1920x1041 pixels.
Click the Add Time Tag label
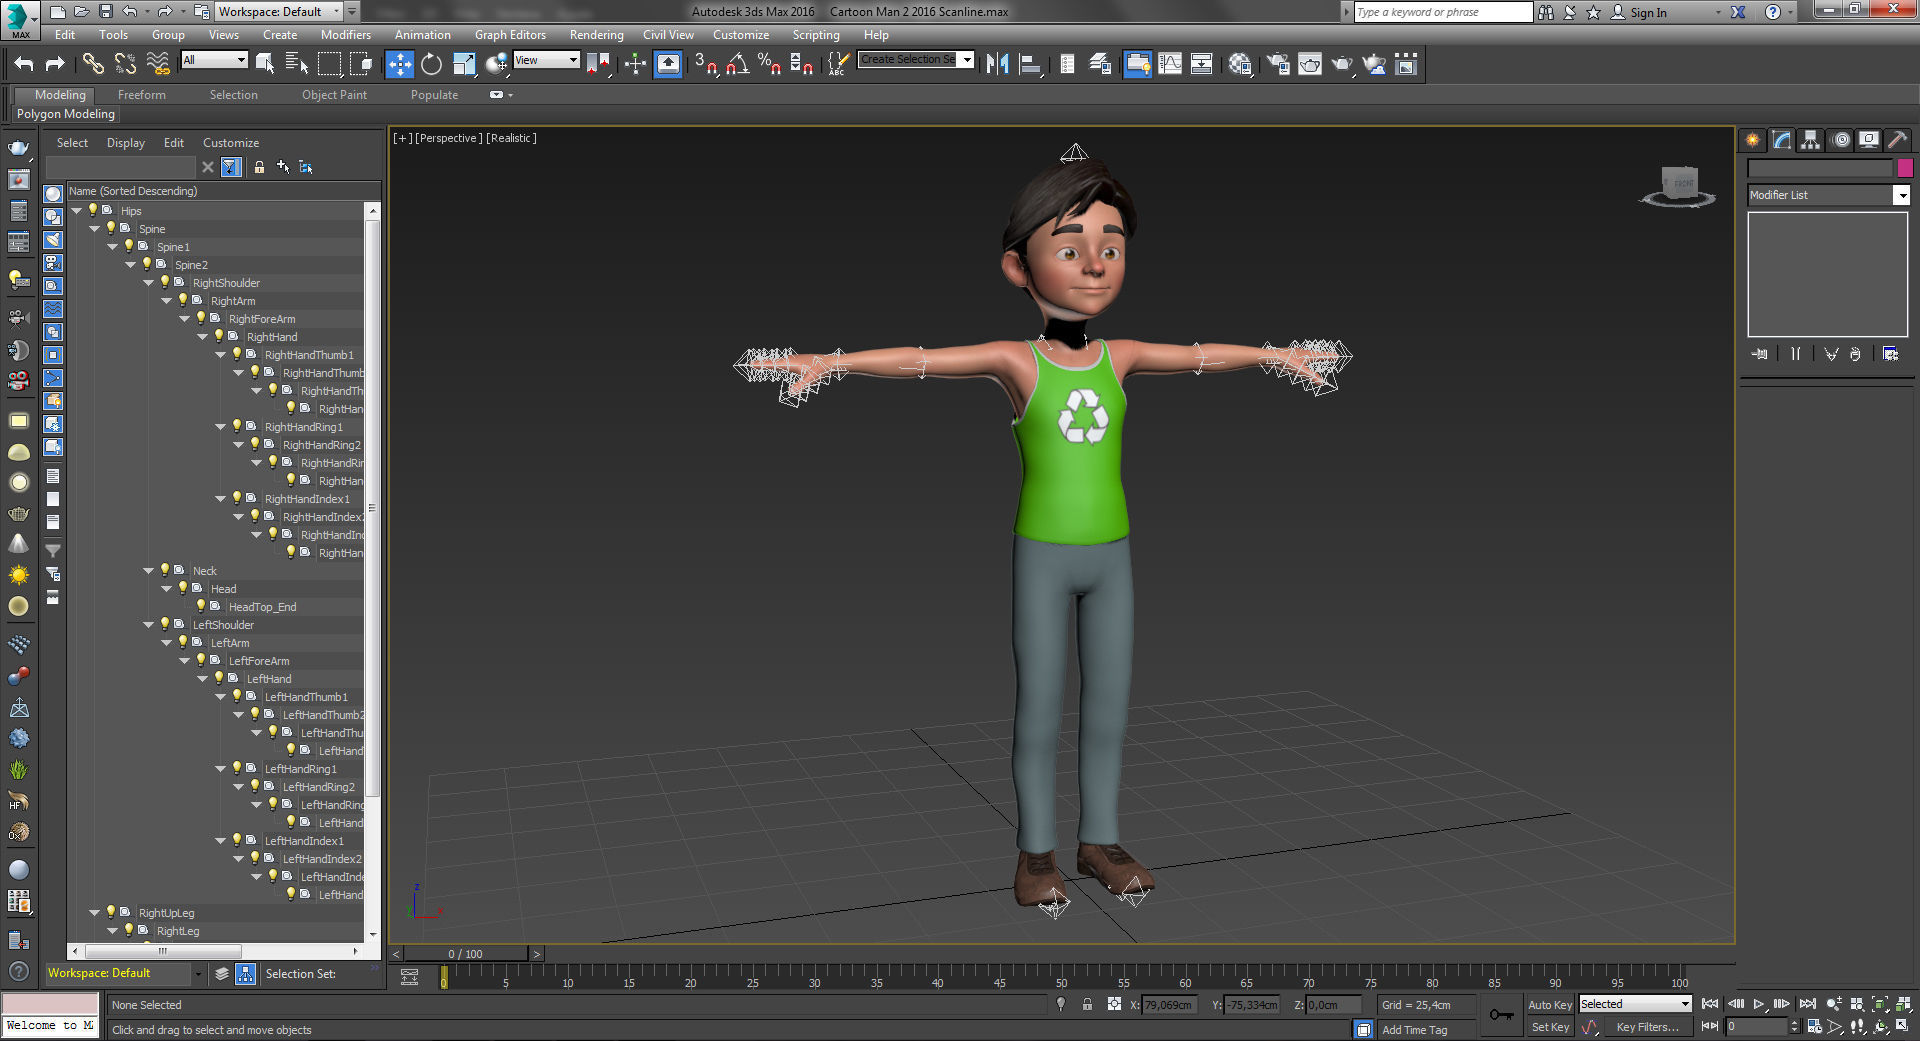1414,1030
